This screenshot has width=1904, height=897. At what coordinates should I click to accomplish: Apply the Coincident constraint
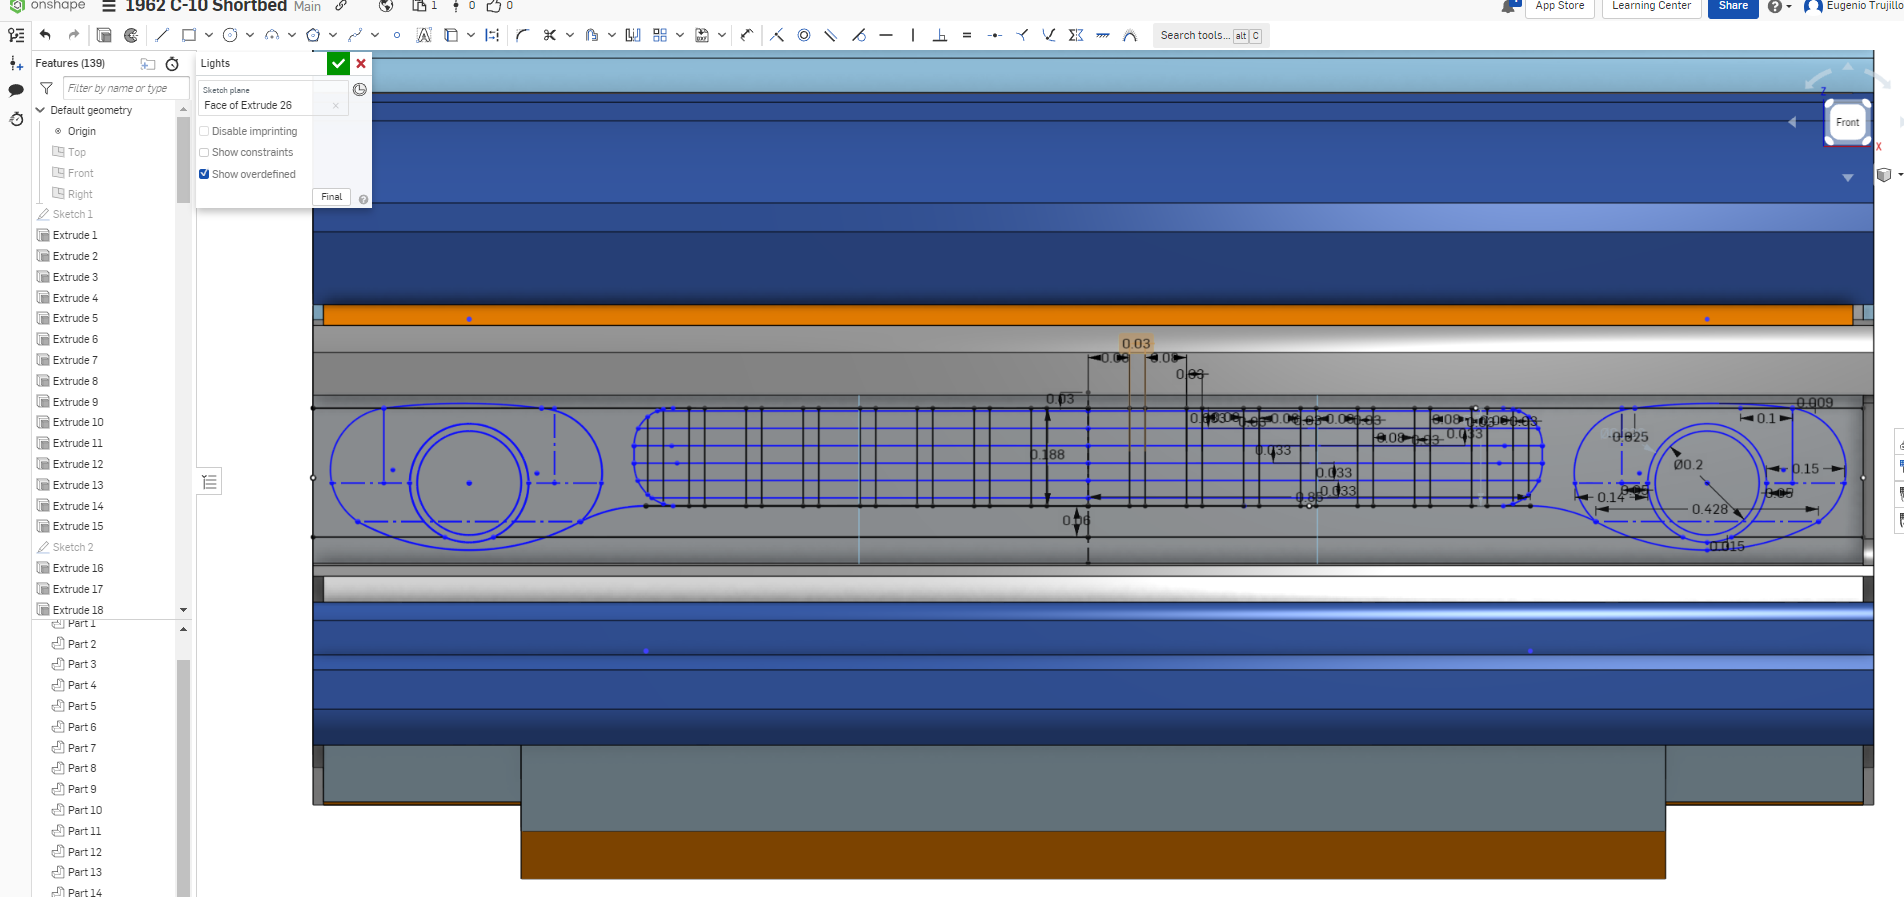click(777, 35)
